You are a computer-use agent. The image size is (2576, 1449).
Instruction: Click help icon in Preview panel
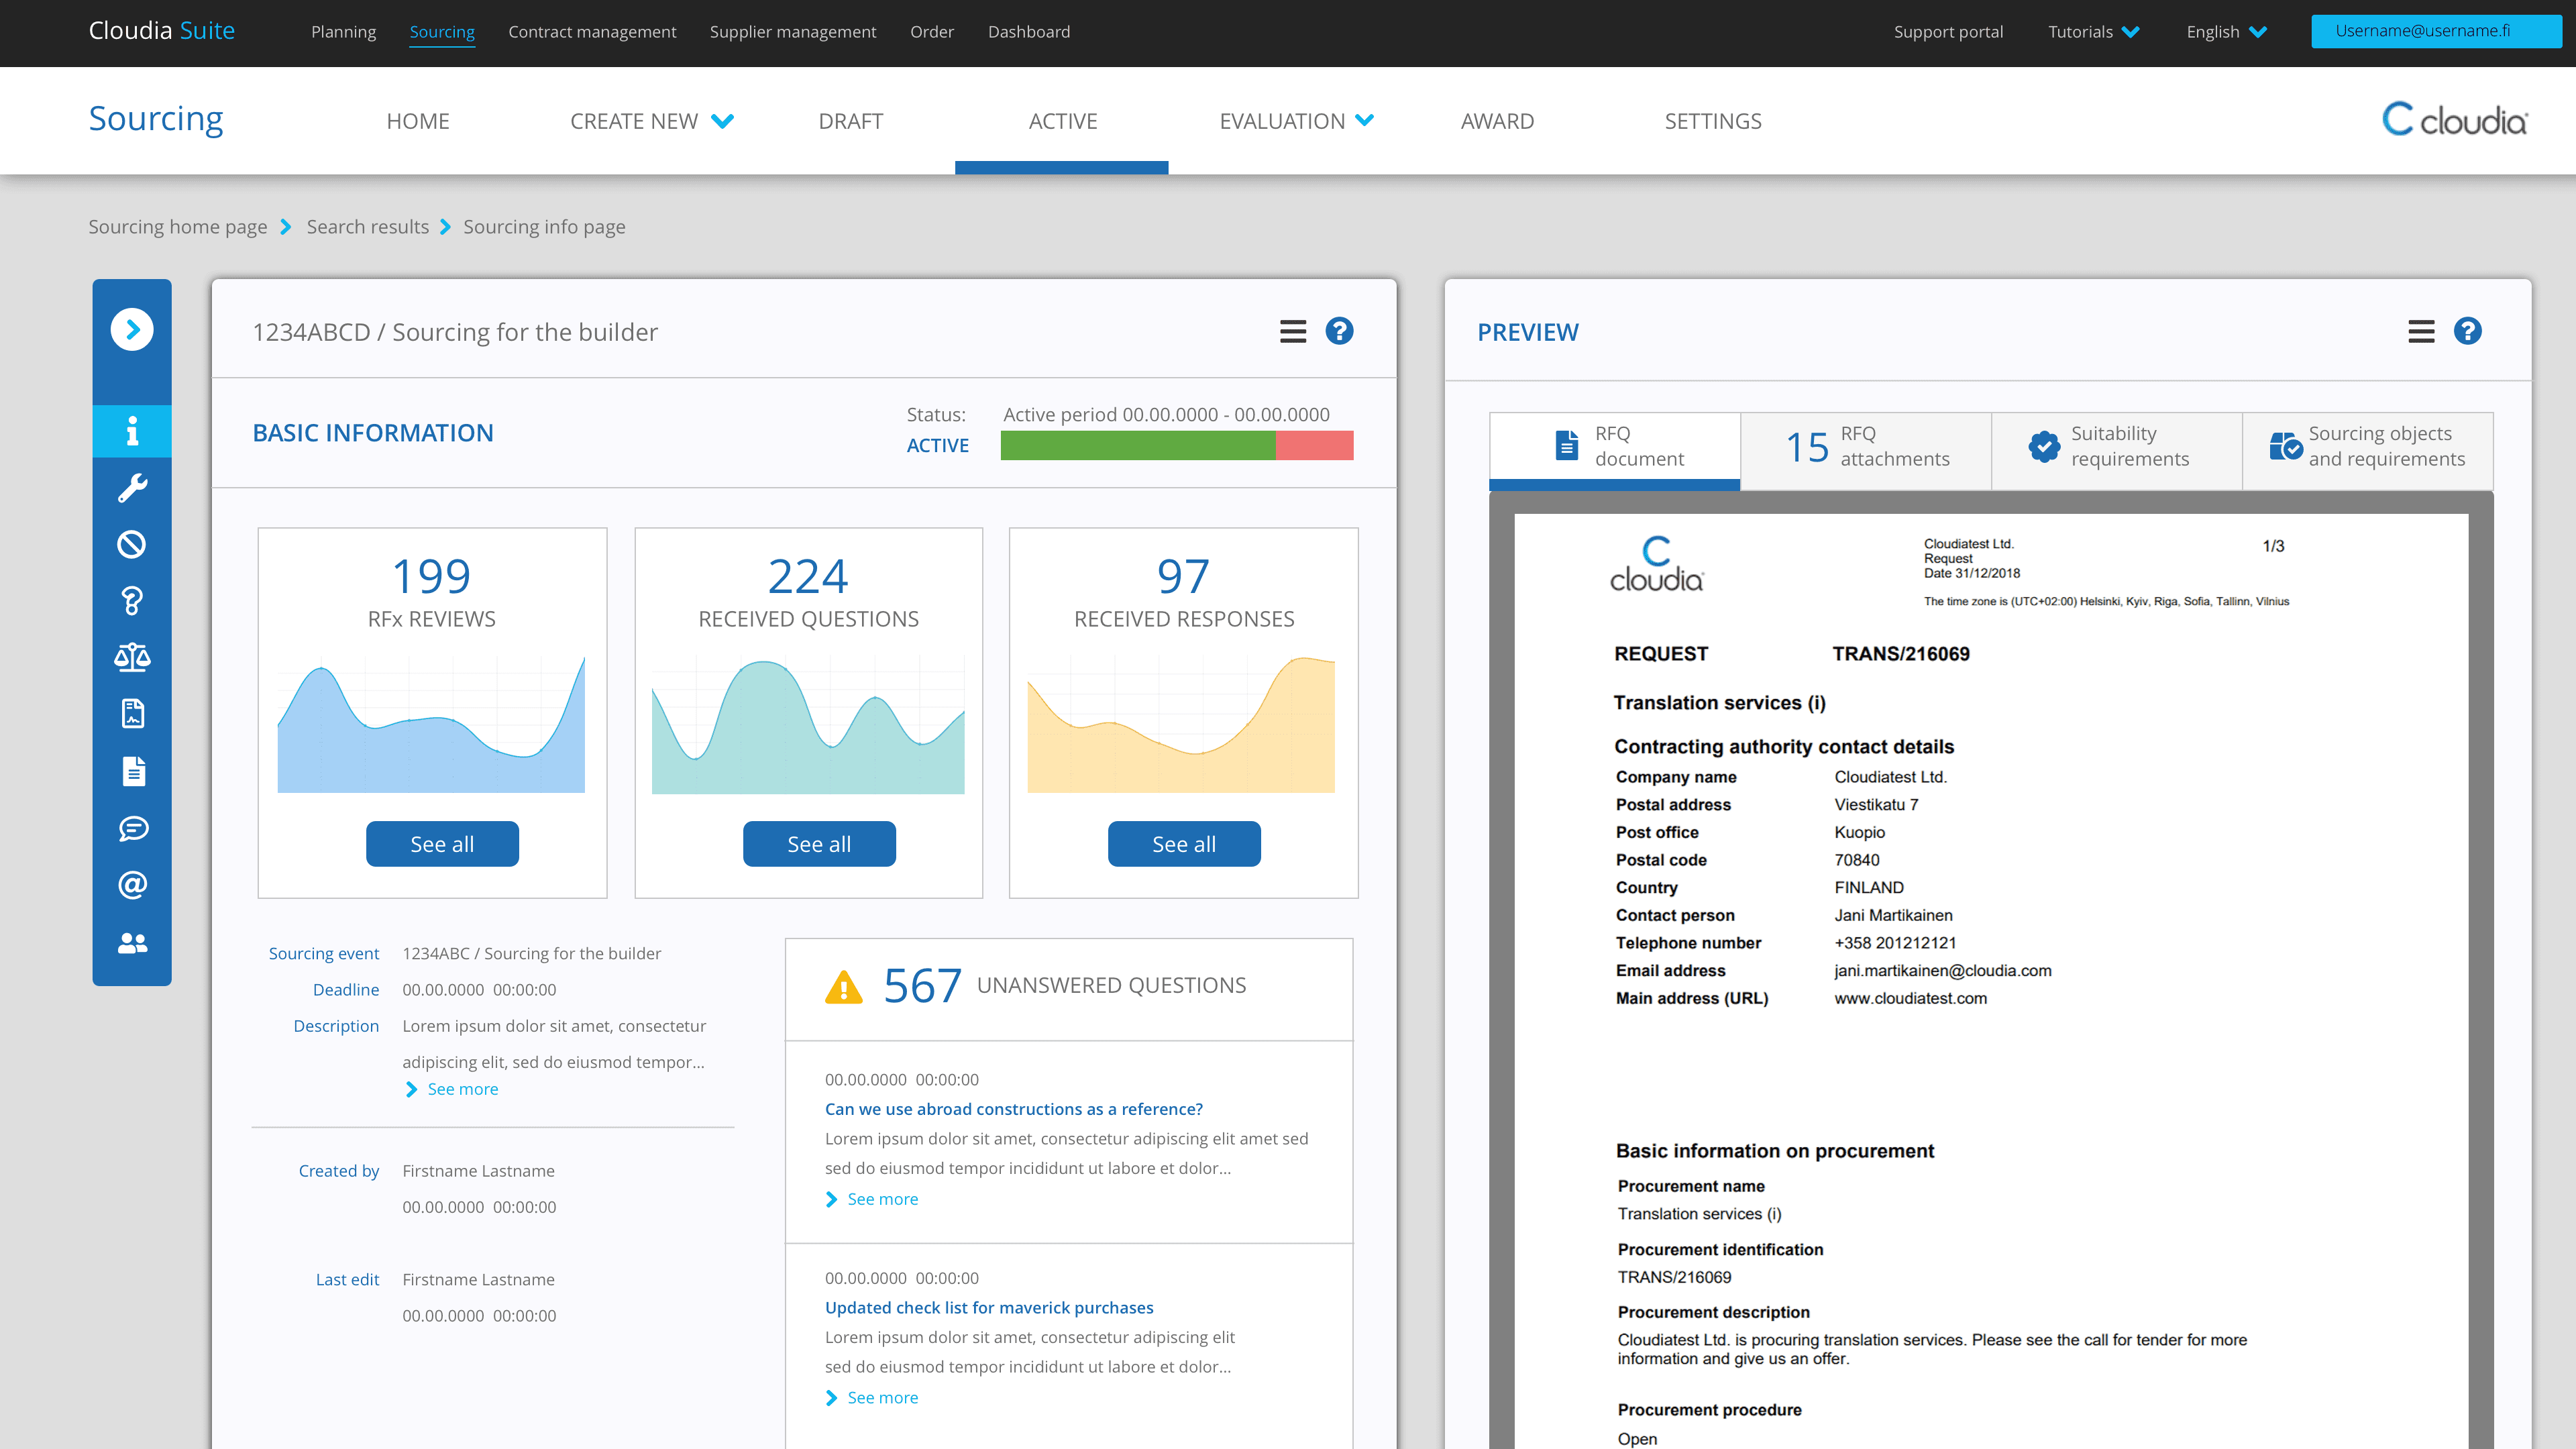click(x=2467, y=331)
